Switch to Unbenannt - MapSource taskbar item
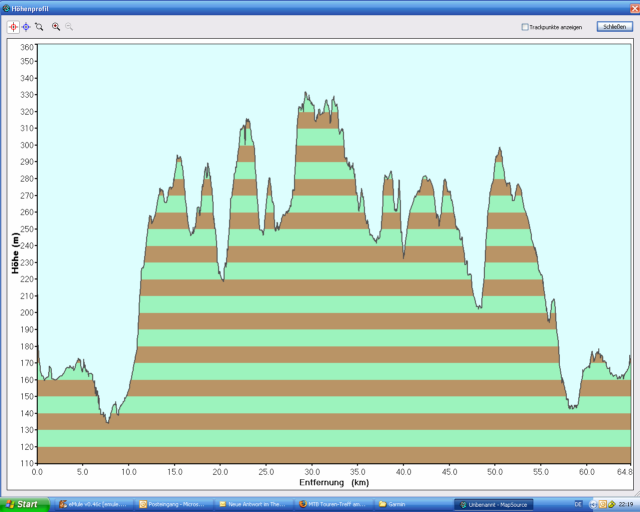This screenshot has width=640, height=512. point(493,504)
